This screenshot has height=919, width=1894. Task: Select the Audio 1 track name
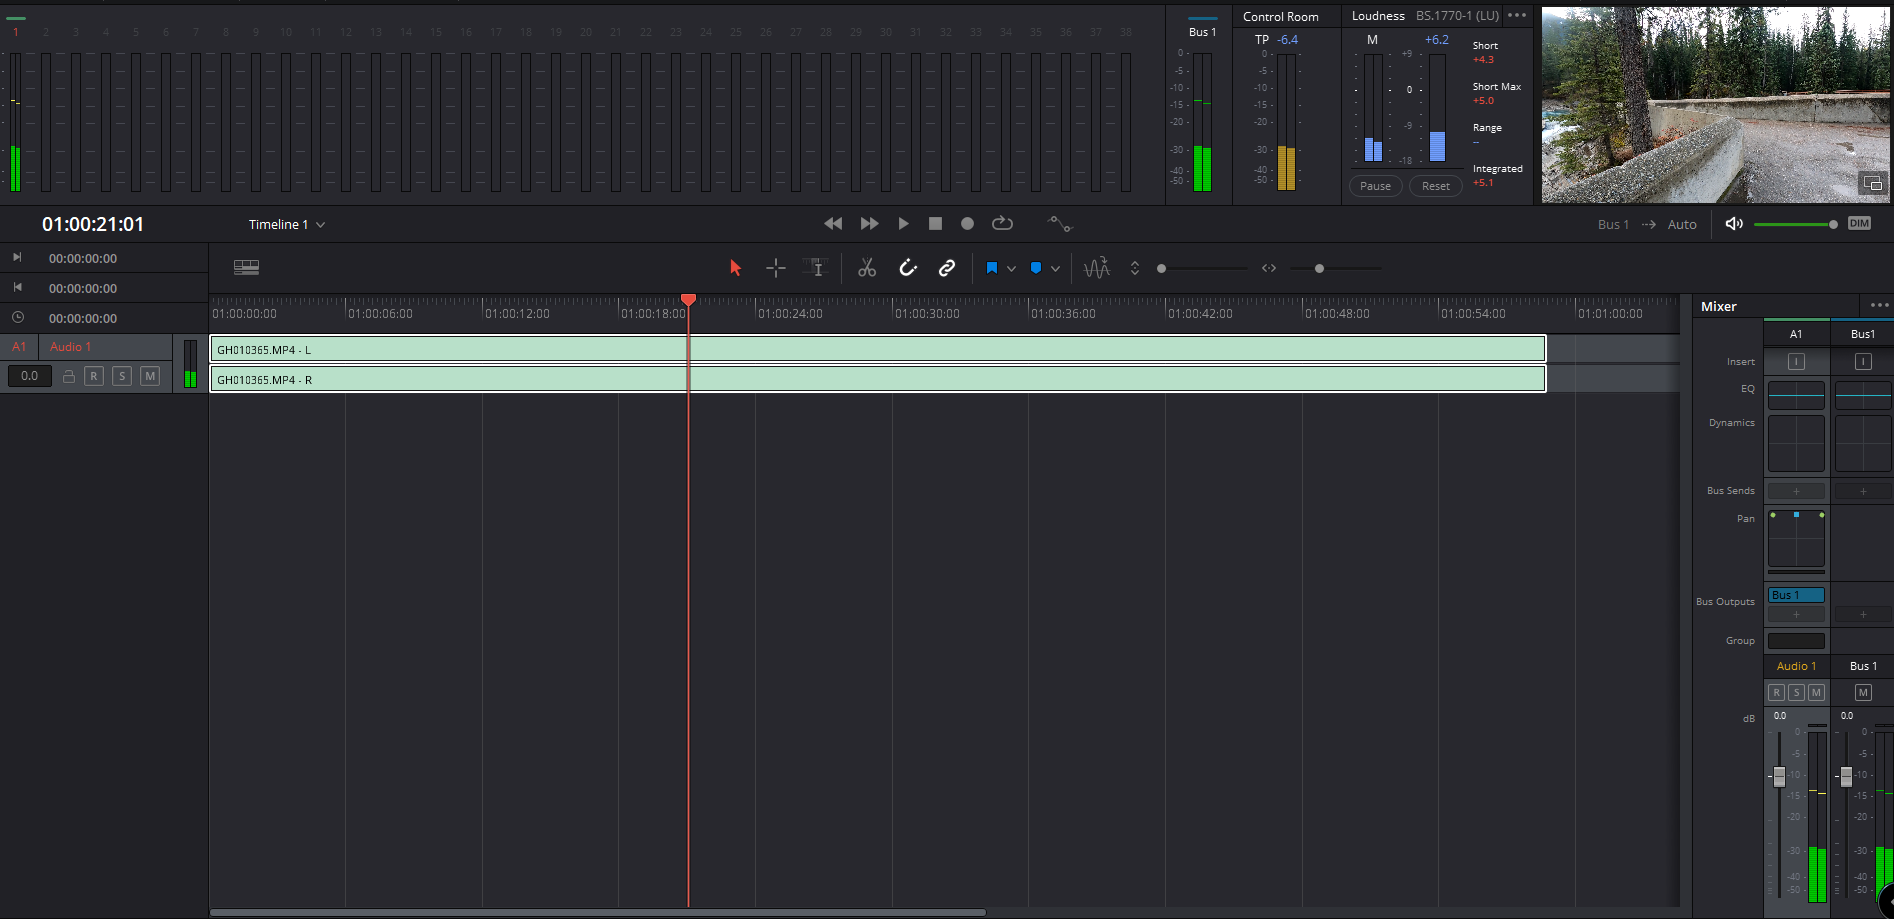tap(71, 347)
